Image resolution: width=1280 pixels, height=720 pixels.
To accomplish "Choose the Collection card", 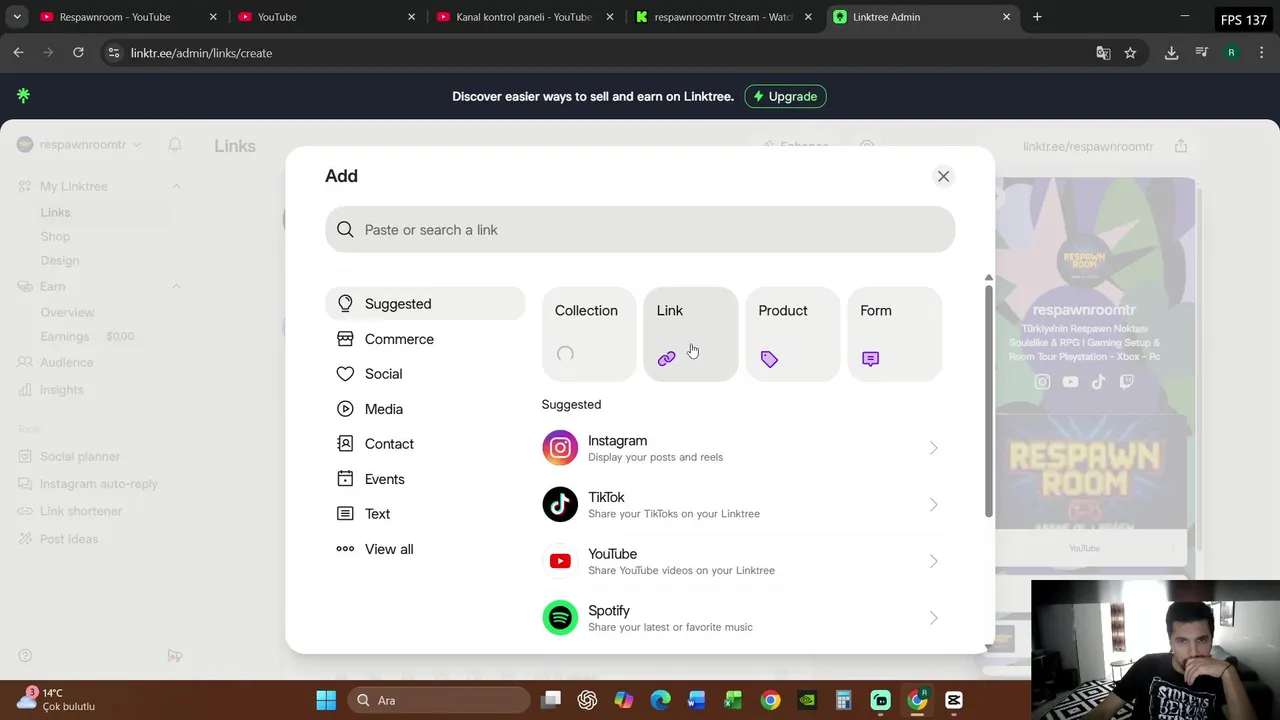I will [589, 334].
